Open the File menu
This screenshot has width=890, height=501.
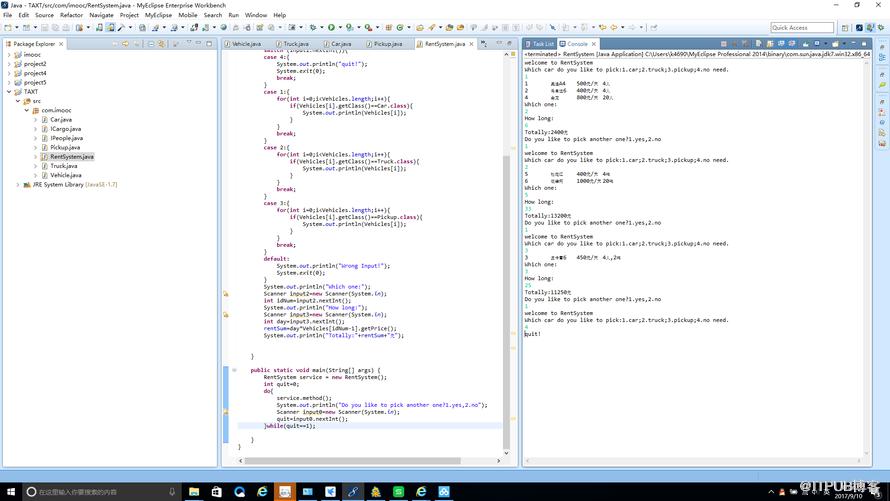7,15
